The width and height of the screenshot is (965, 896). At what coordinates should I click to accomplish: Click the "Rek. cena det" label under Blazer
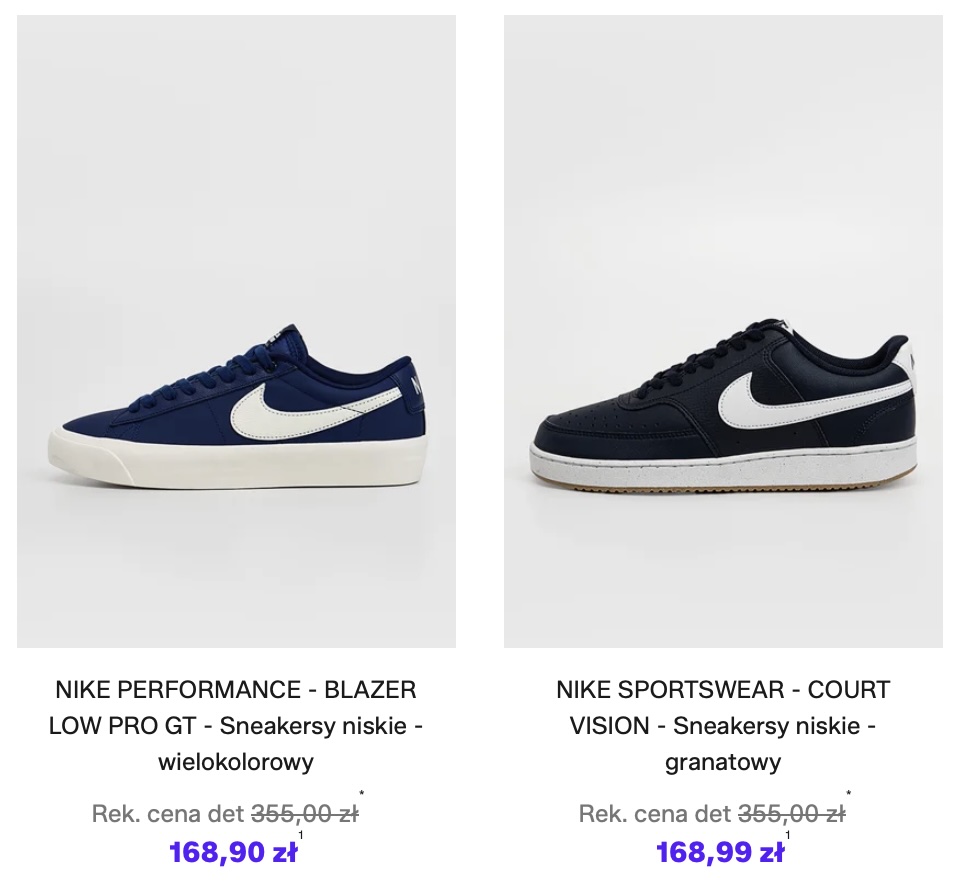point(168,814)
